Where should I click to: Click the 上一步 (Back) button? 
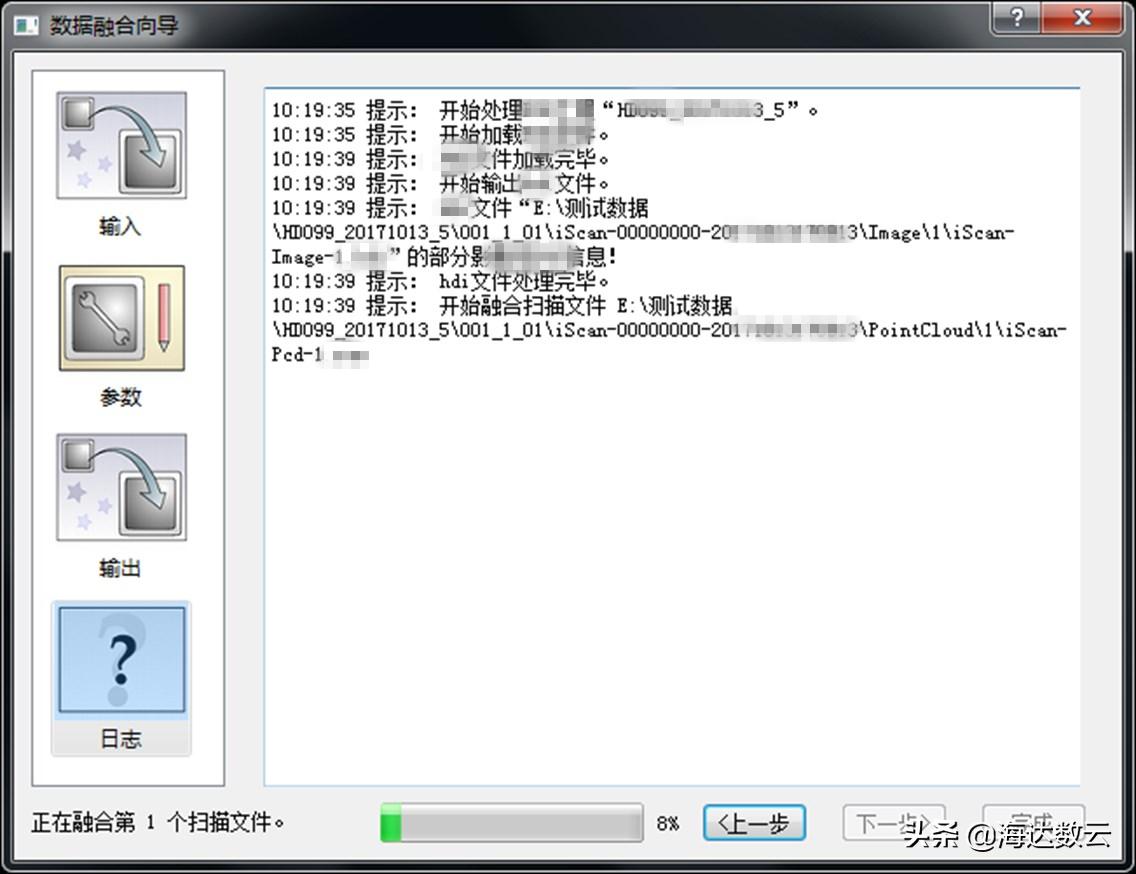(x=753, y=822)
